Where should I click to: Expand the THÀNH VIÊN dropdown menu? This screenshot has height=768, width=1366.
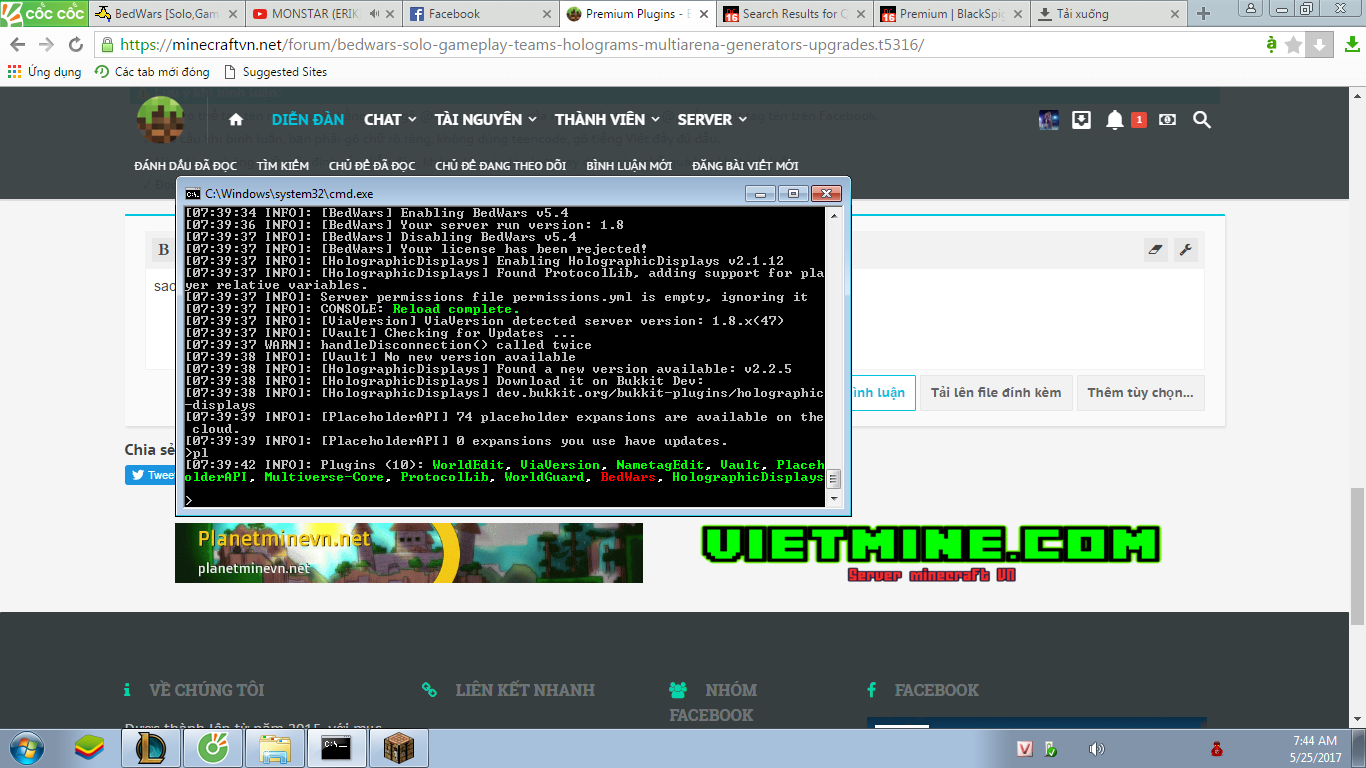[608, 120]
